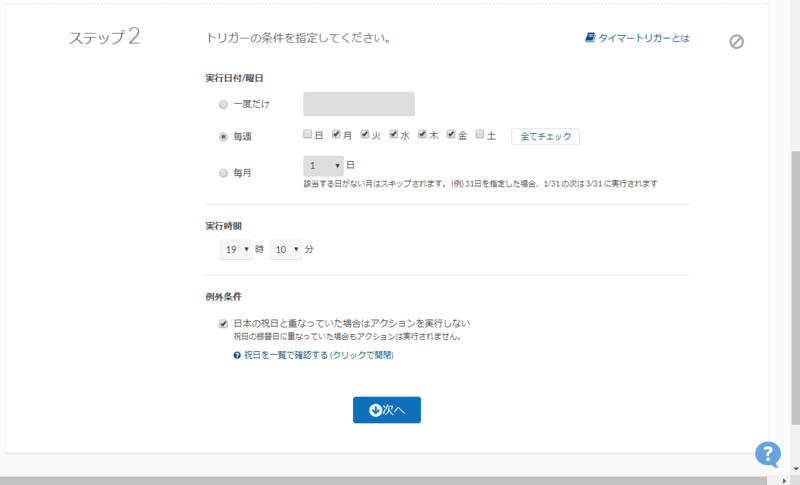Uncheck the 月 (Monday) checkbox
The image size is (800, 485).
[x=336, y=134]
